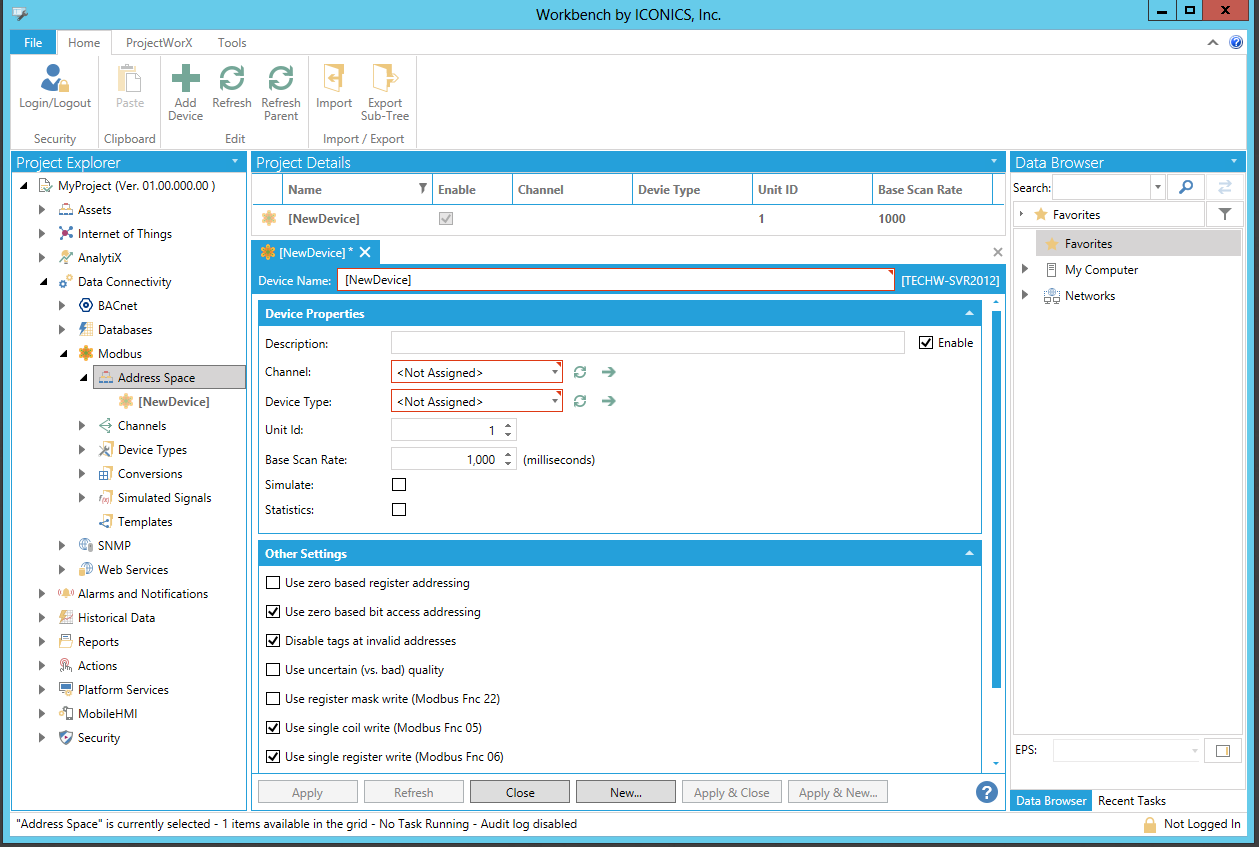Click the Import ribbon icon
The image size is (1259, 847).
click(334, 80)
